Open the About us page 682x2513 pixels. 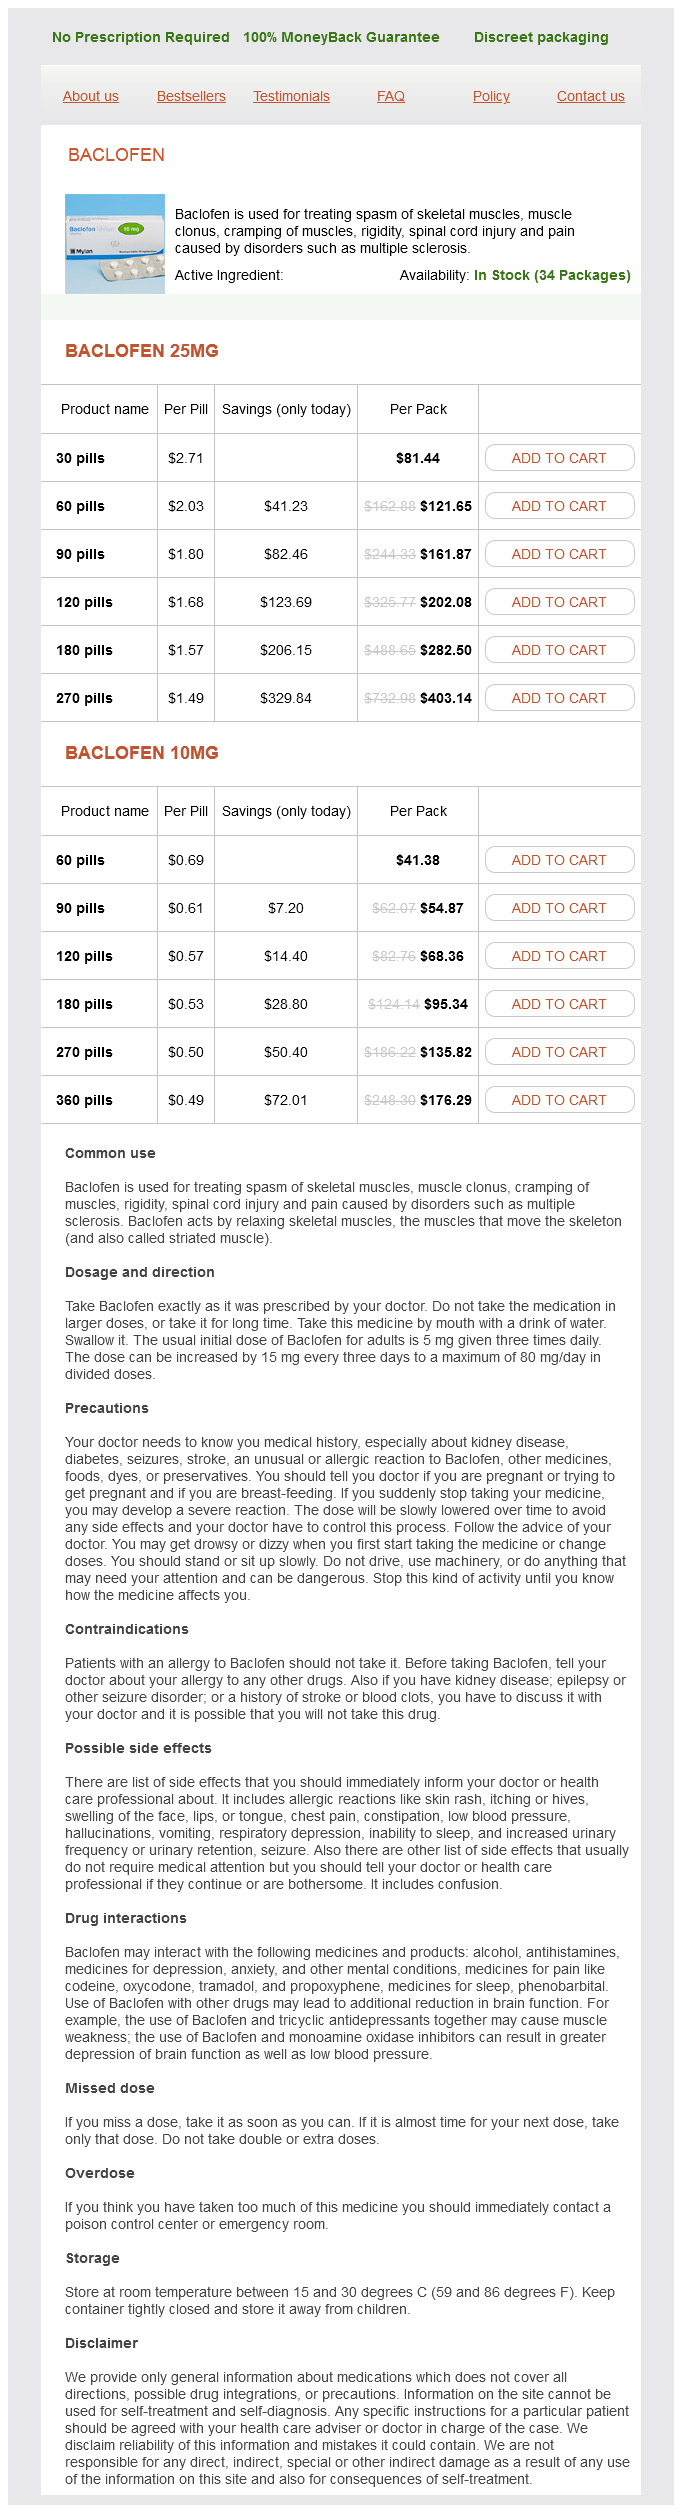(x=90, y=96)
